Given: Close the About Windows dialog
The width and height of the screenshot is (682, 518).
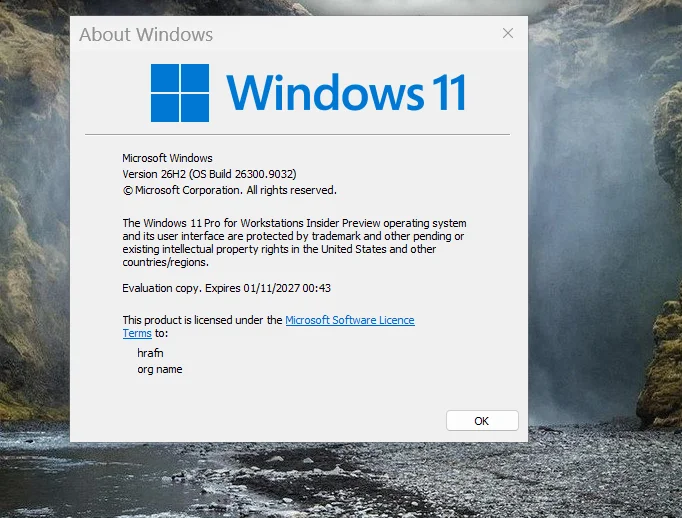Looking at the screenshot, I should click(x=508, y=33).
